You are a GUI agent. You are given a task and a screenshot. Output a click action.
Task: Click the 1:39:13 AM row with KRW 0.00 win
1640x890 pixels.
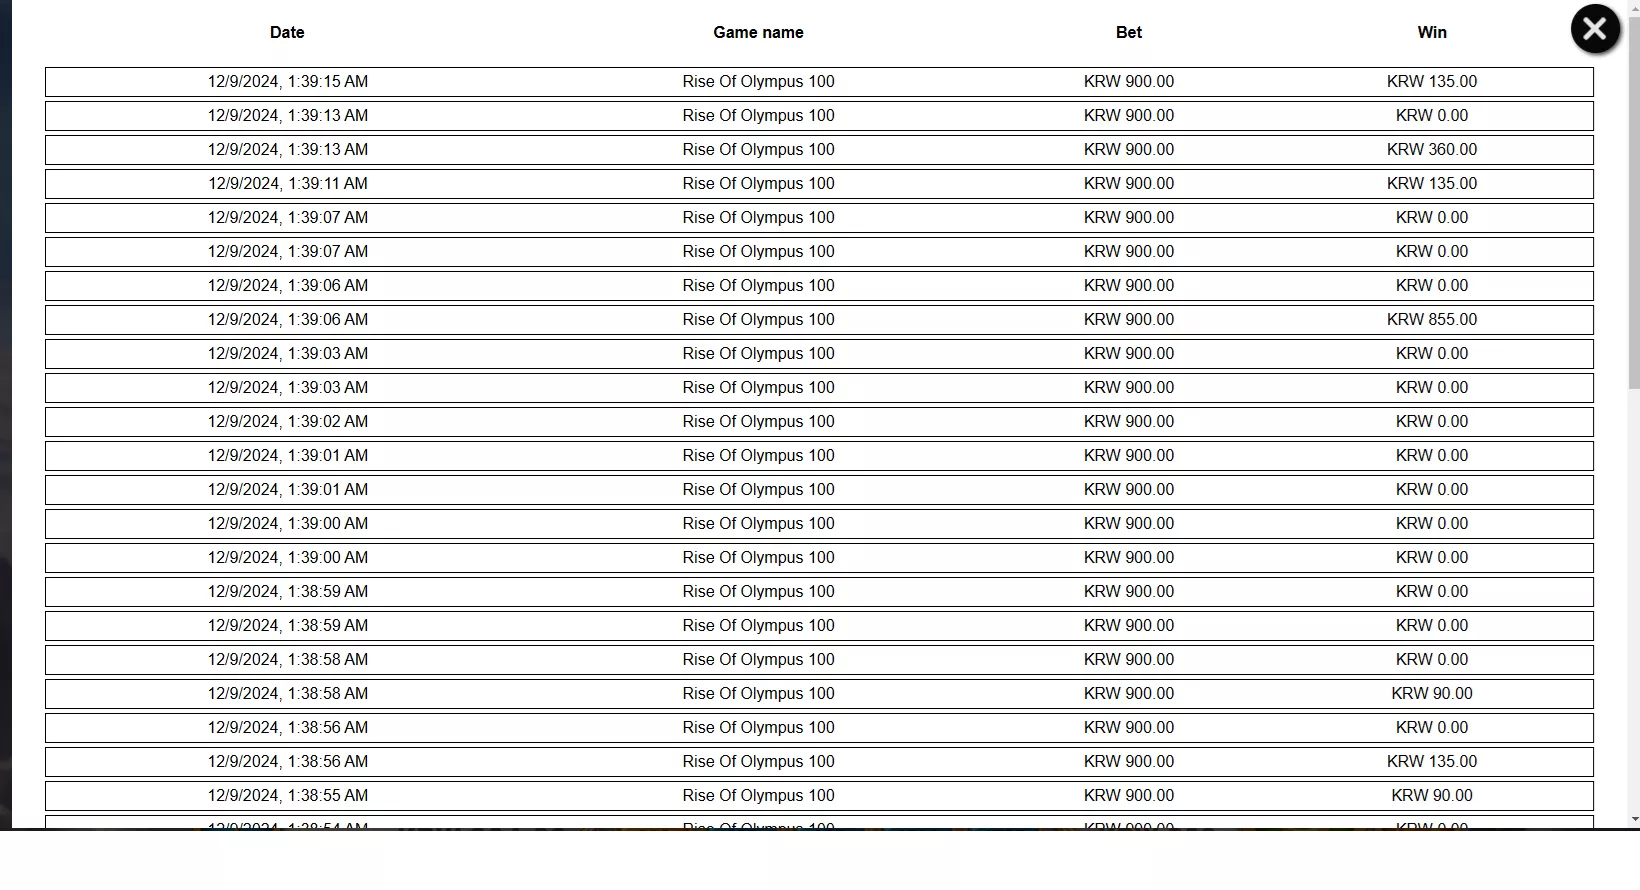819,116
